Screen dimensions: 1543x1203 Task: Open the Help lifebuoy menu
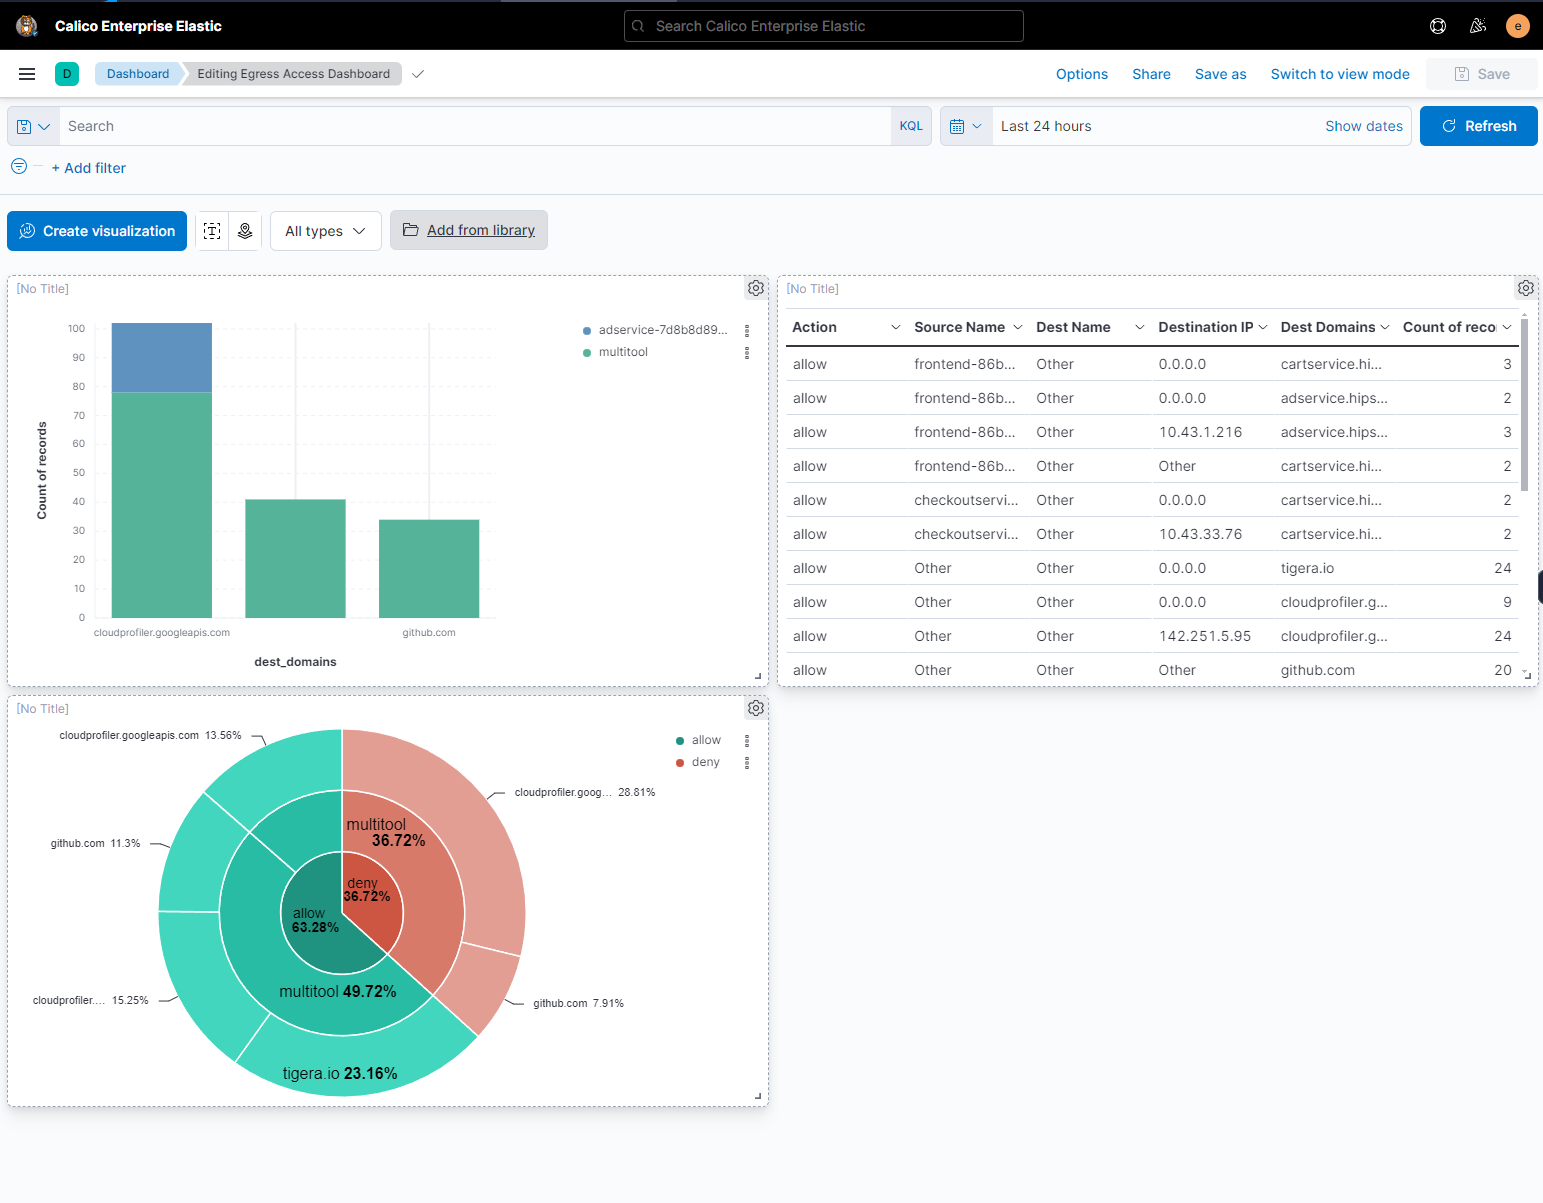1438,25
